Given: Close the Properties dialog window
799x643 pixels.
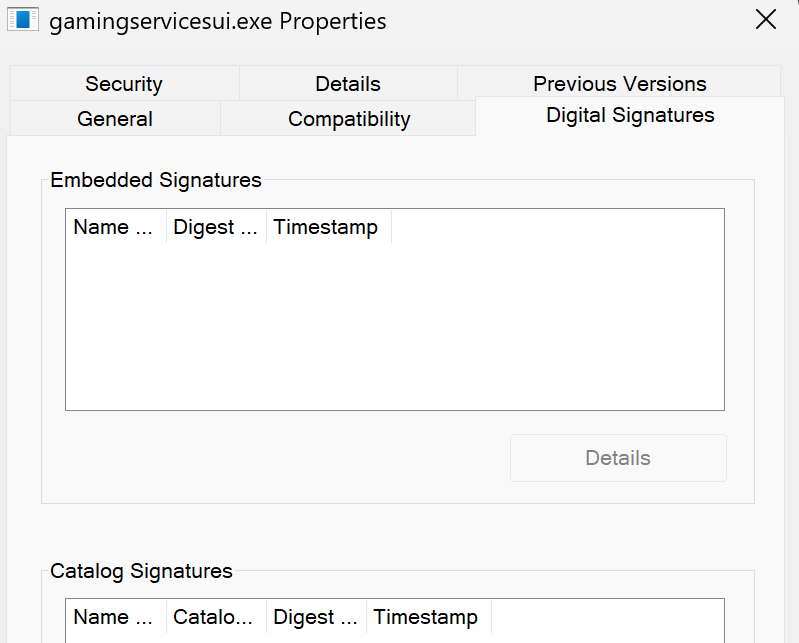Looking at the screenshot, I should coord(766,20).
